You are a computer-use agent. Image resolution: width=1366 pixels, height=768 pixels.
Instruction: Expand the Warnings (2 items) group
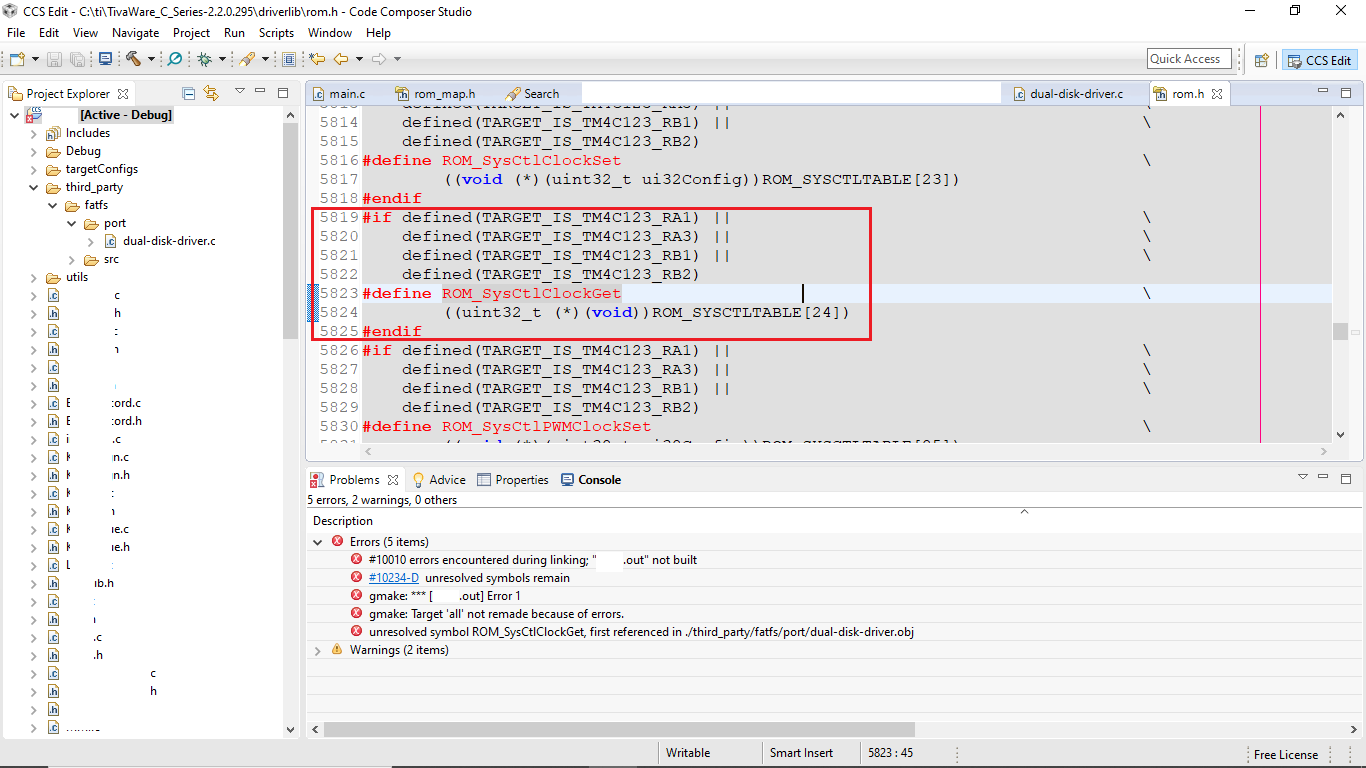click(x=318, y=650)
